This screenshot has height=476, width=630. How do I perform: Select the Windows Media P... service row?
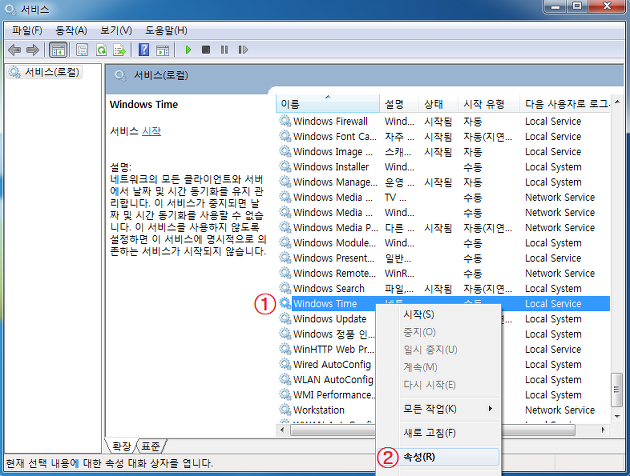444,227
